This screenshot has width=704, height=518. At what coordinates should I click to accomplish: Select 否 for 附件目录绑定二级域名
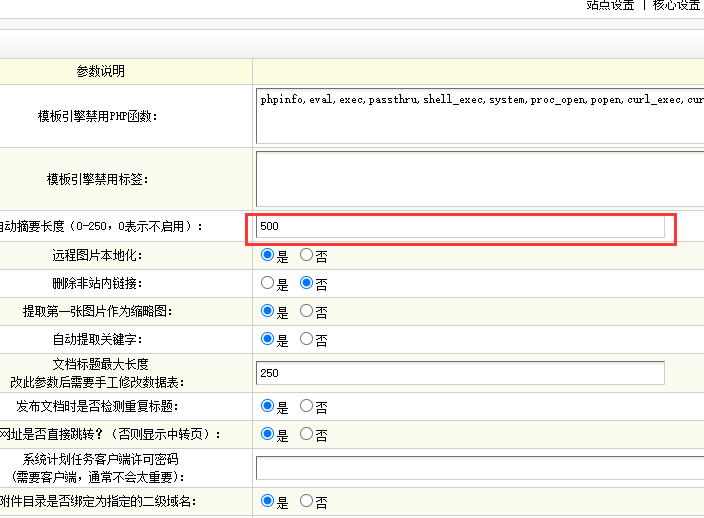pos(307,500)
